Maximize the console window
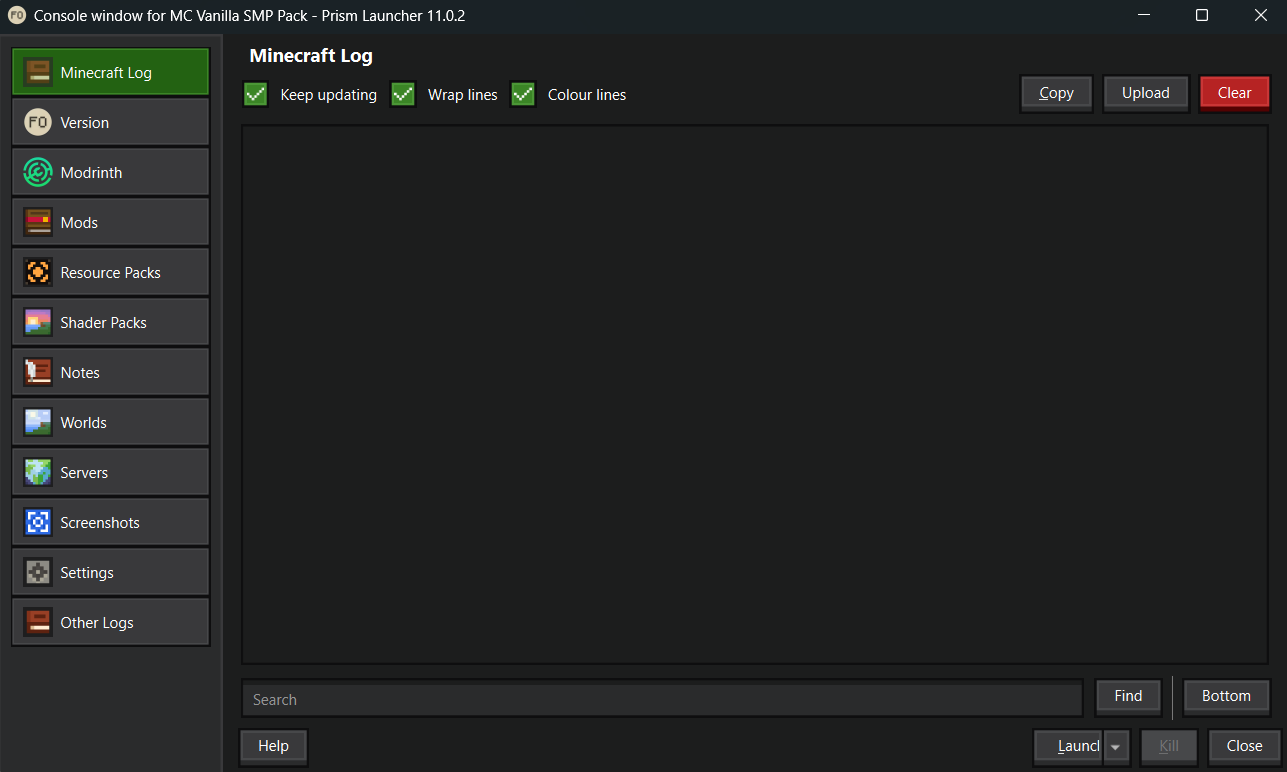The width and height of the screenshot is (1287, 772). click(1202, 15)
